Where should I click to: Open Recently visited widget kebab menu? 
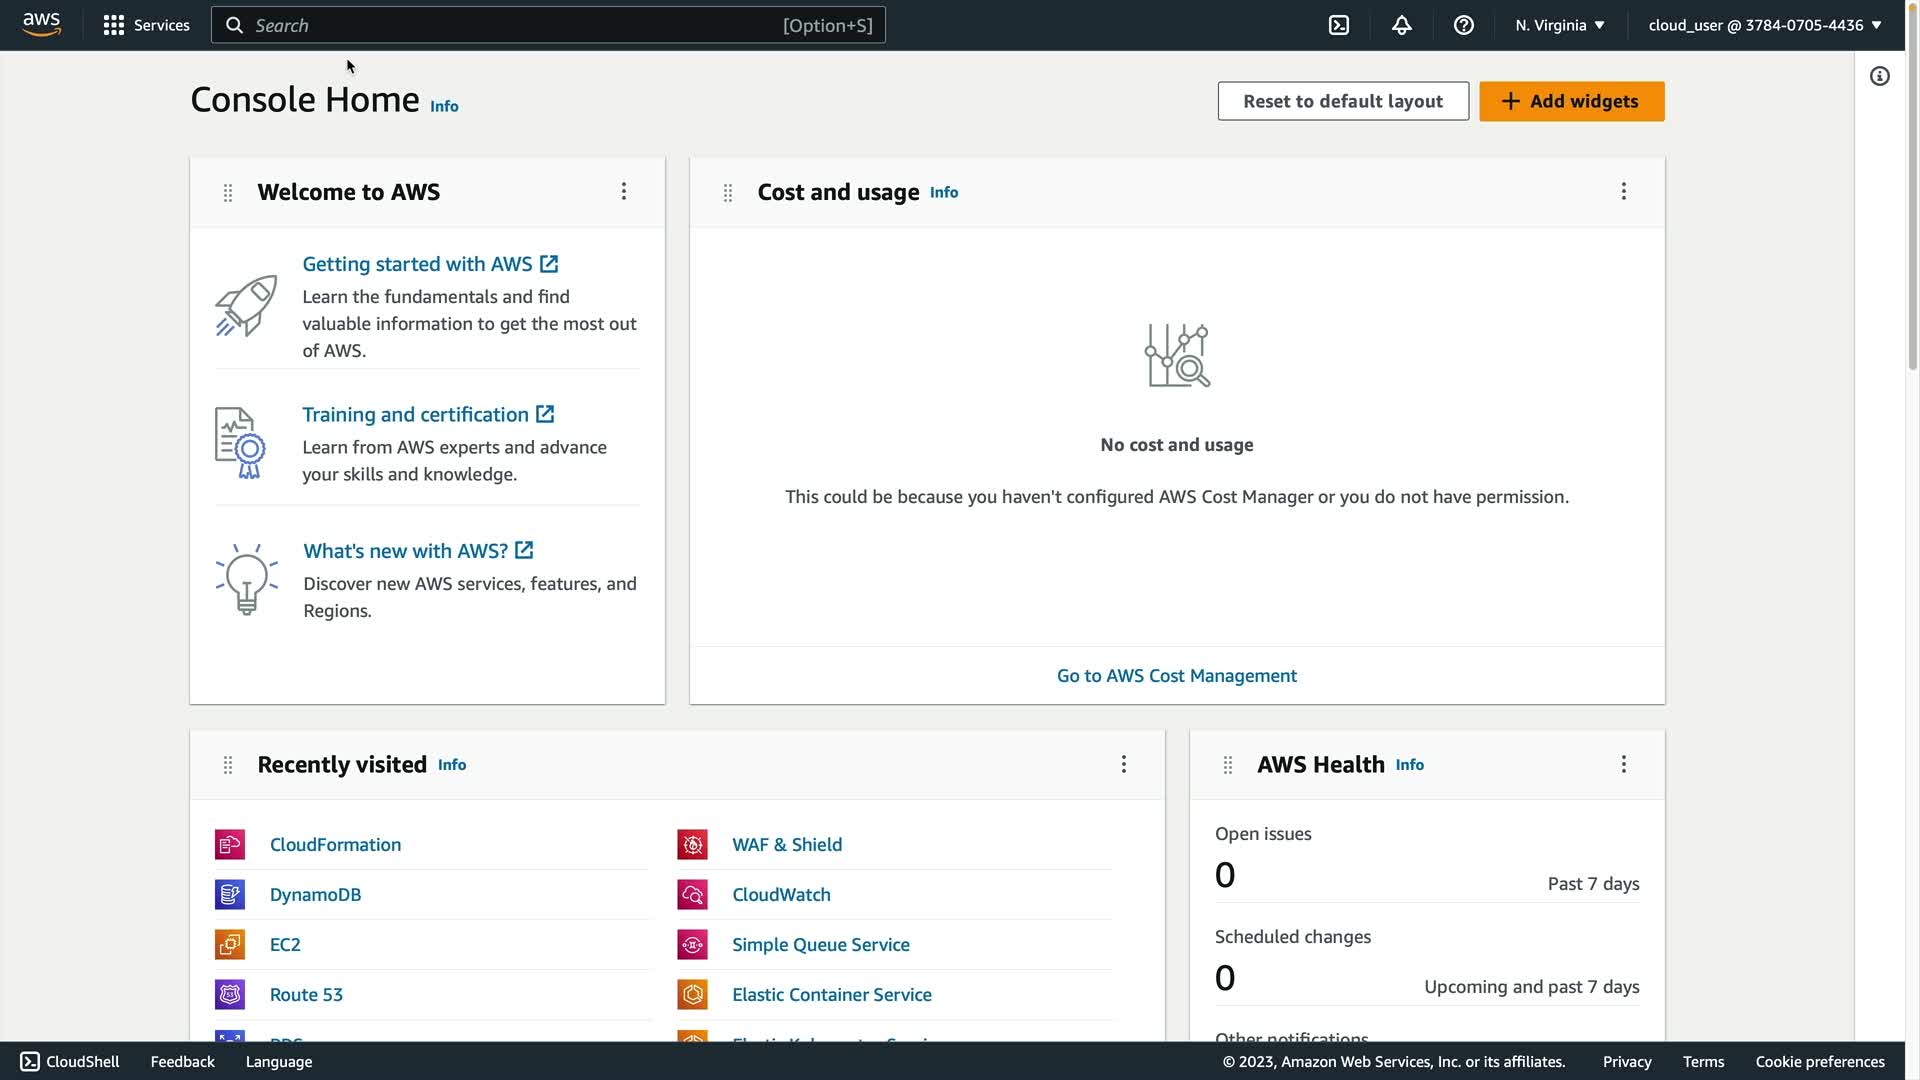(x=1123, y=764)
